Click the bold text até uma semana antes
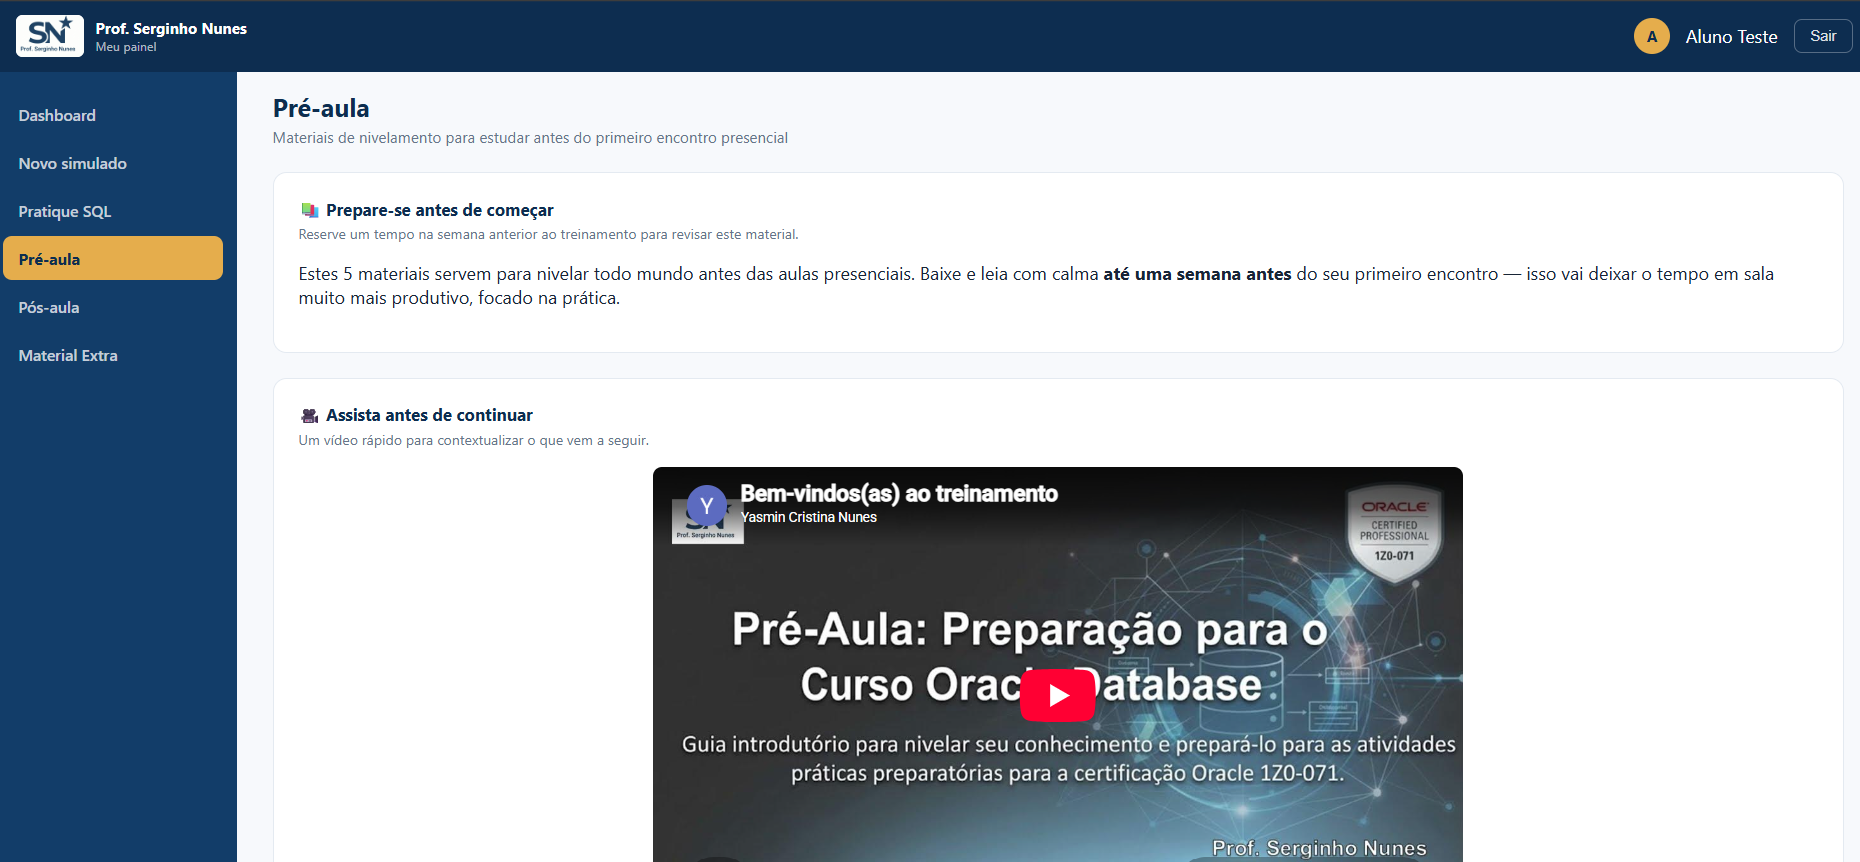Image resolution: width=1860 pixels, height=862 pixels. coord(1197,274)
